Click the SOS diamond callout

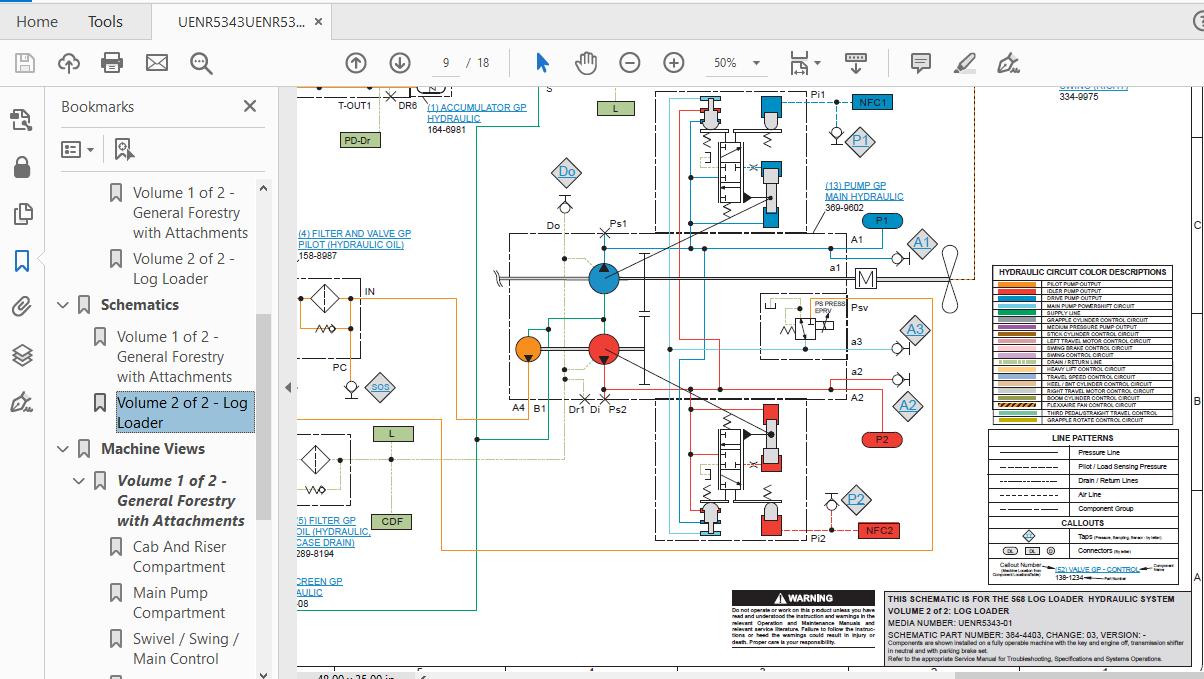click(381, 388)
